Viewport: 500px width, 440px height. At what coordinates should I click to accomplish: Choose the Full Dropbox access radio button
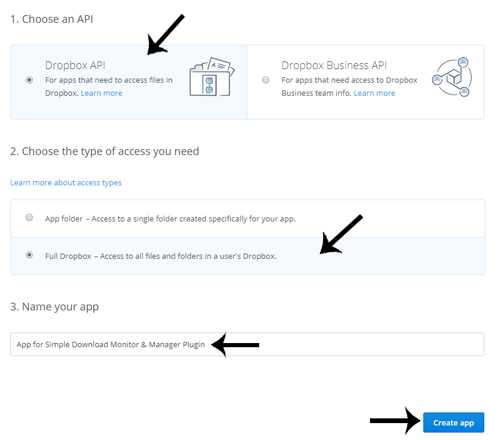[x=29, y=255]
